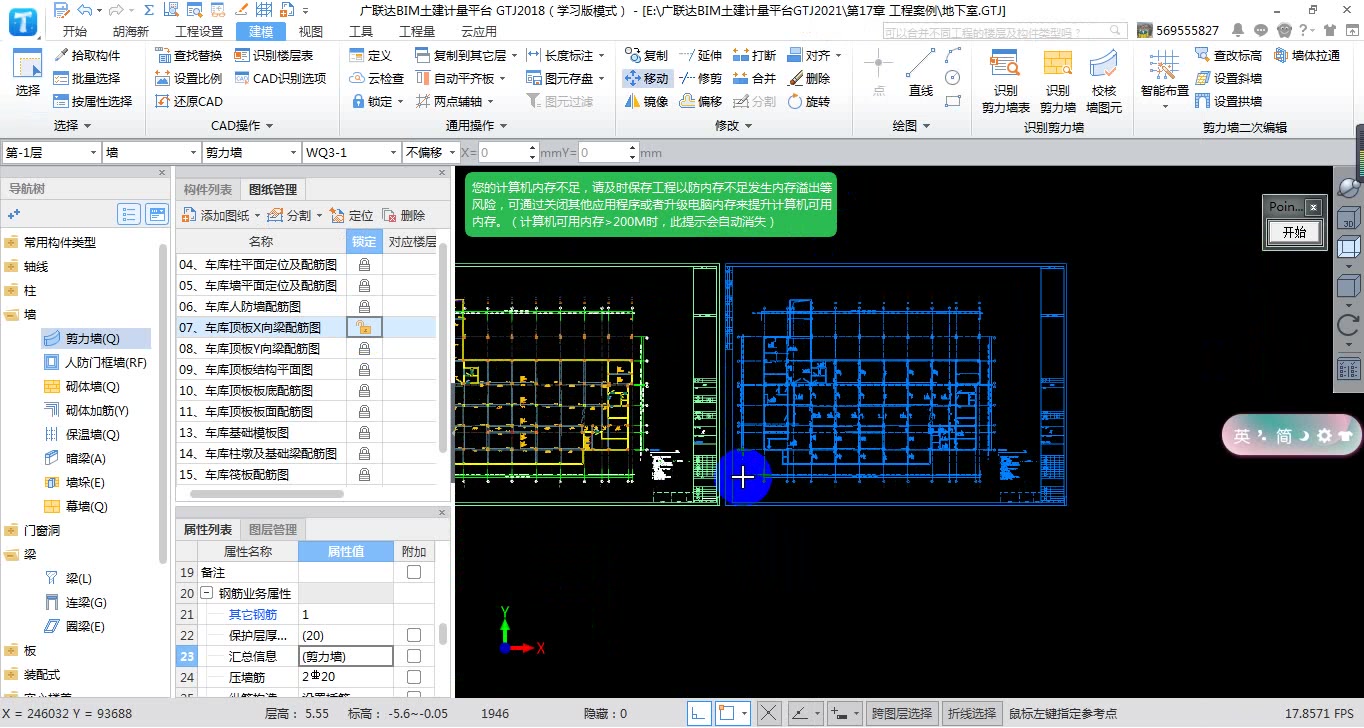Switch to the 视图 ribbon tab
Screen dimensions: 1364x728
click(x=311, y=31)
